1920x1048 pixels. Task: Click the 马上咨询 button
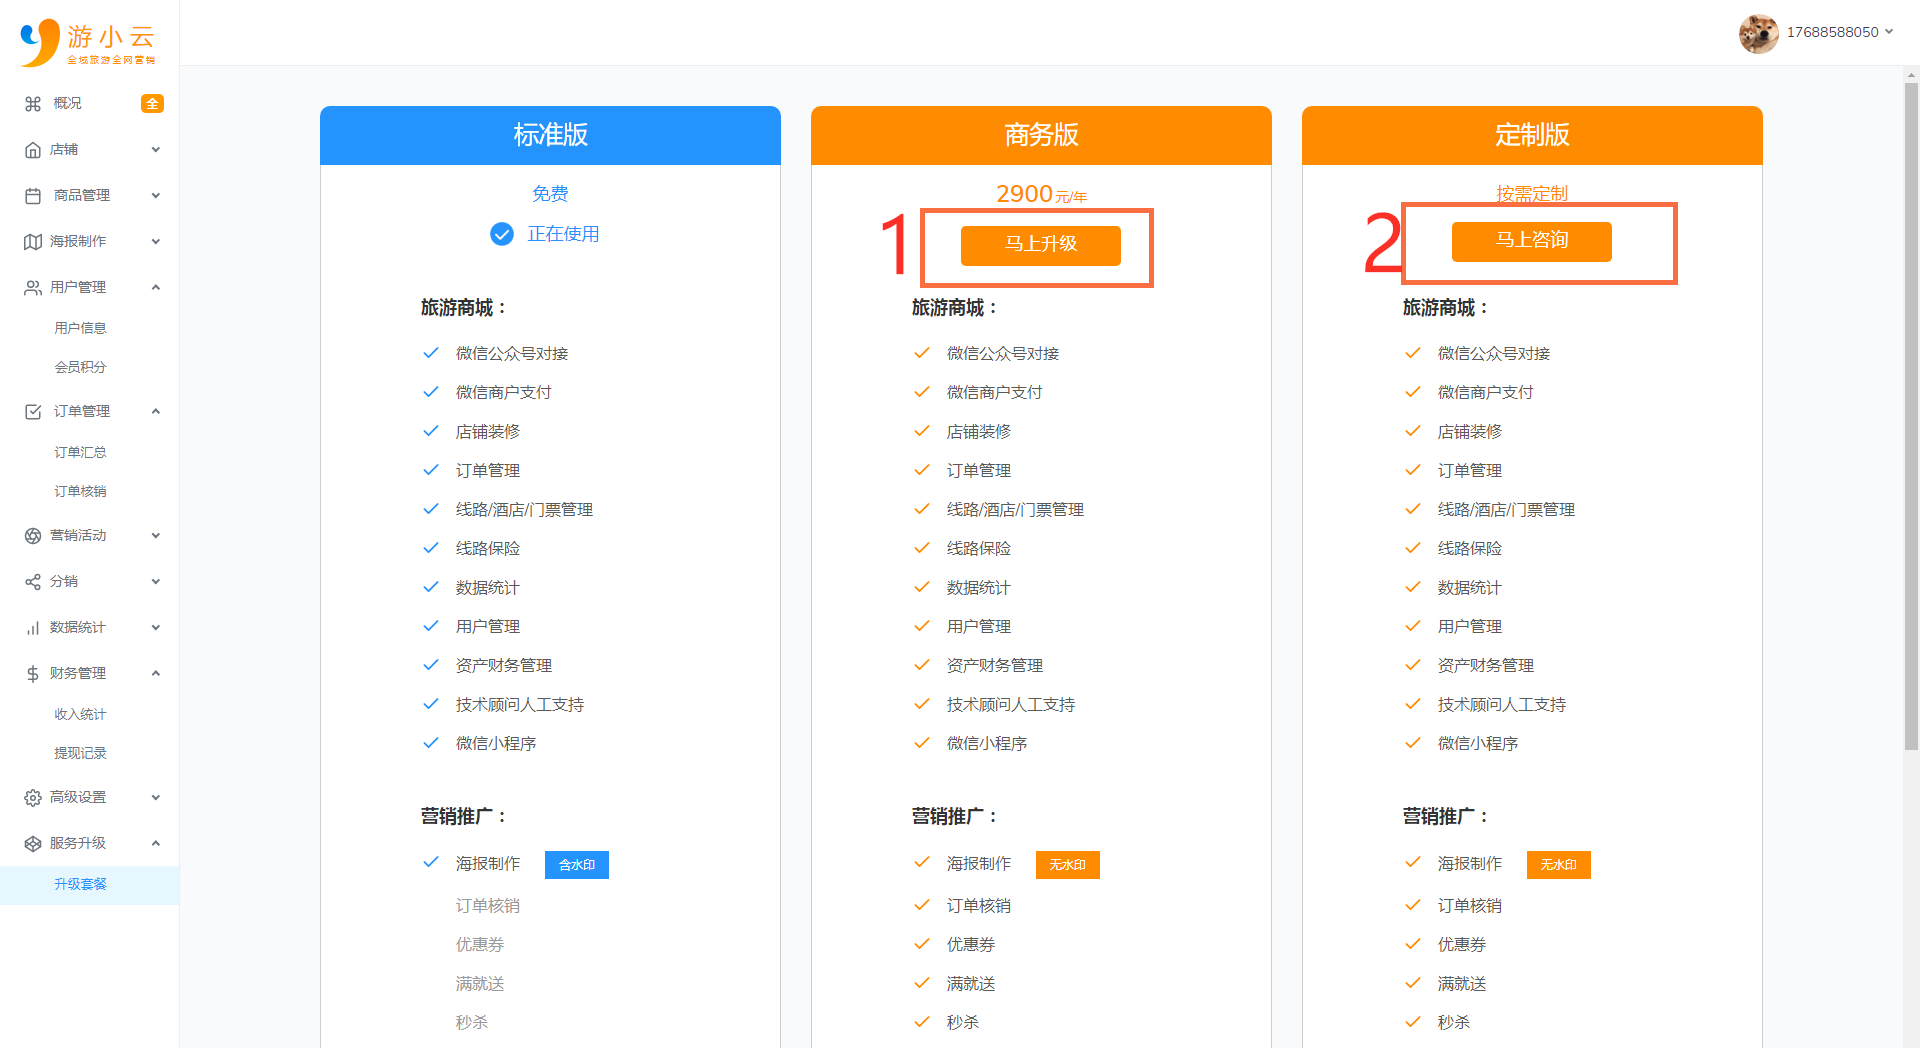(1532, 241)
